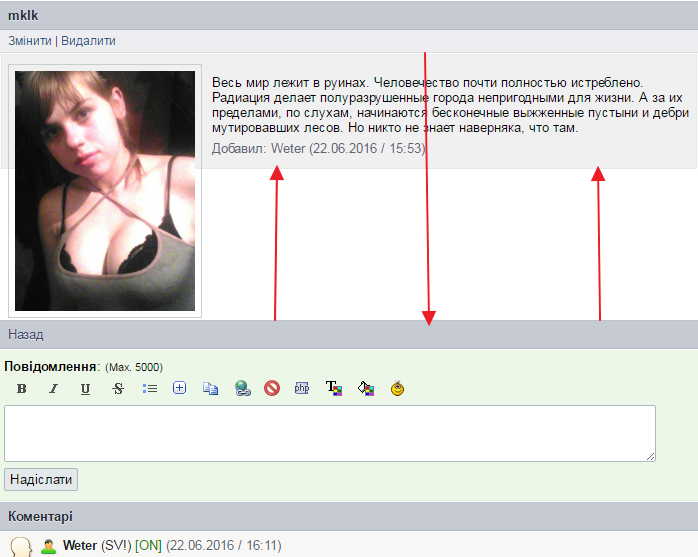This screenshot has width=698, height=557.
Task: Click the Видалити link
Action: click(x=88, y=41)
